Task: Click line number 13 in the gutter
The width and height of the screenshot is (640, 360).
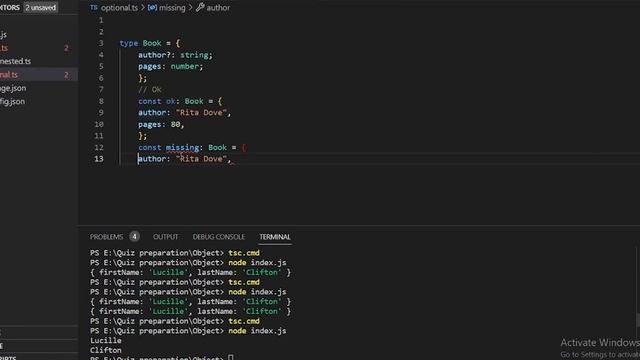Action: point(99,159)
